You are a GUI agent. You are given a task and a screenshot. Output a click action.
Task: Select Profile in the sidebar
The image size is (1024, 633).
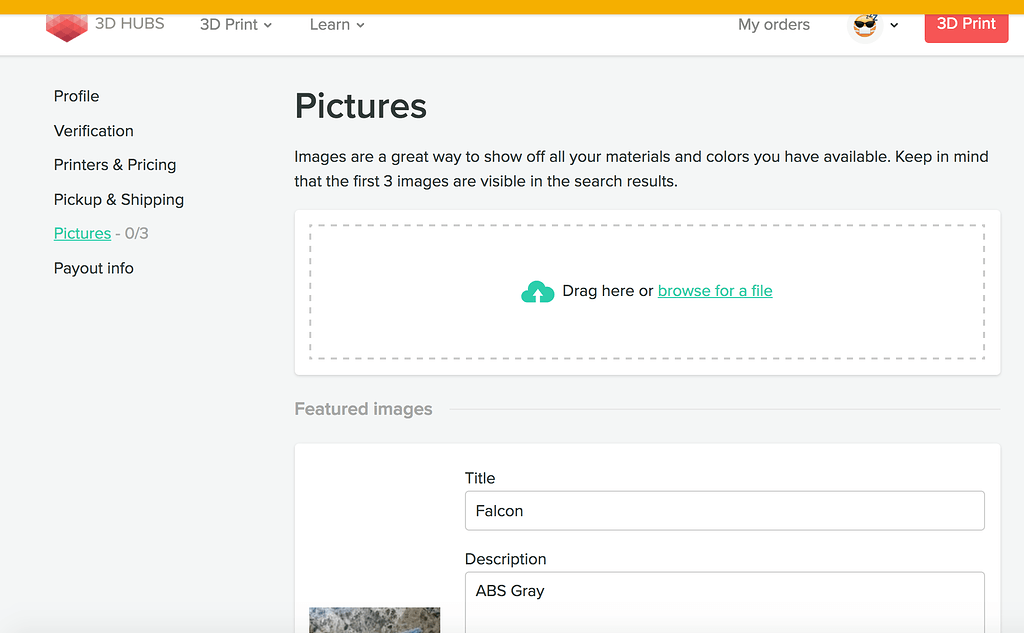76,96
